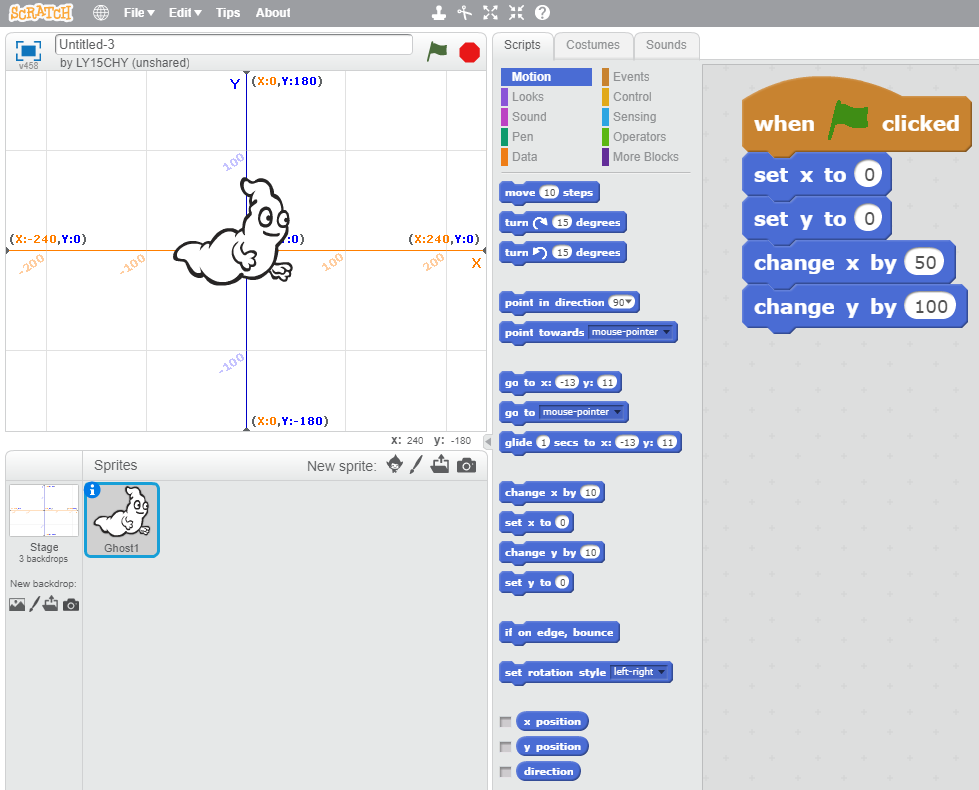The image size is (979, 790).
Task: Open the rotation style left-right dropdown
Action: click(662, 672)
